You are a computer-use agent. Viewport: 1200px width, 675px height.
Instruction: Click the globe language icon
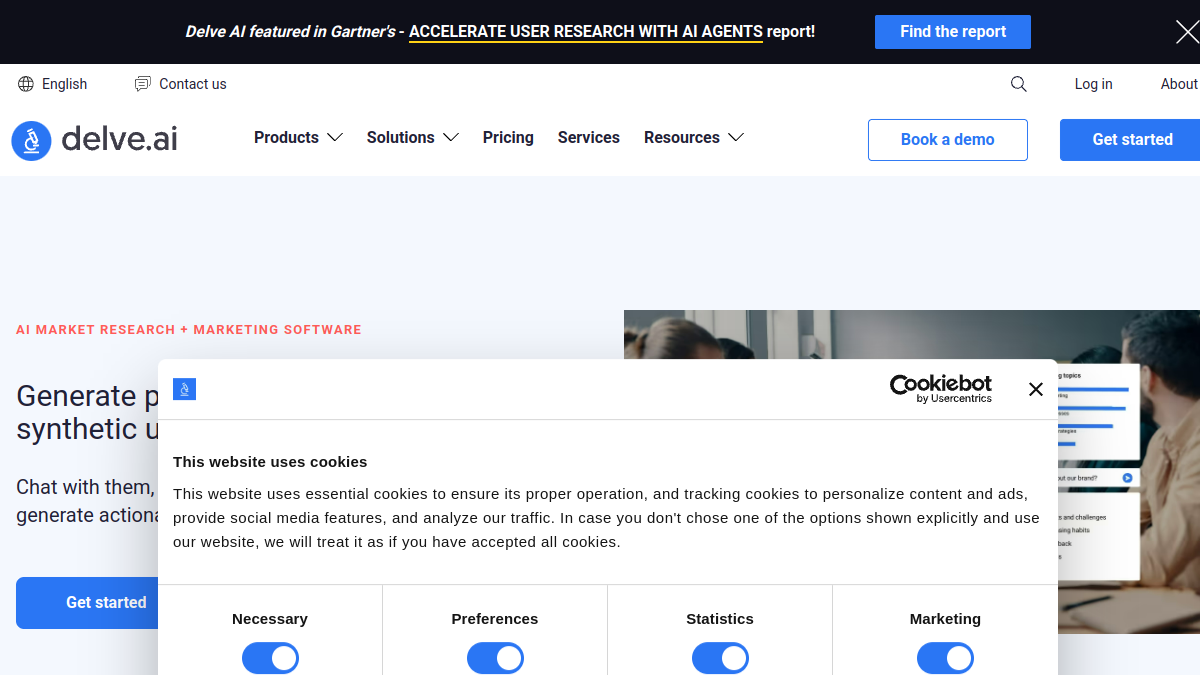point(26,84)
